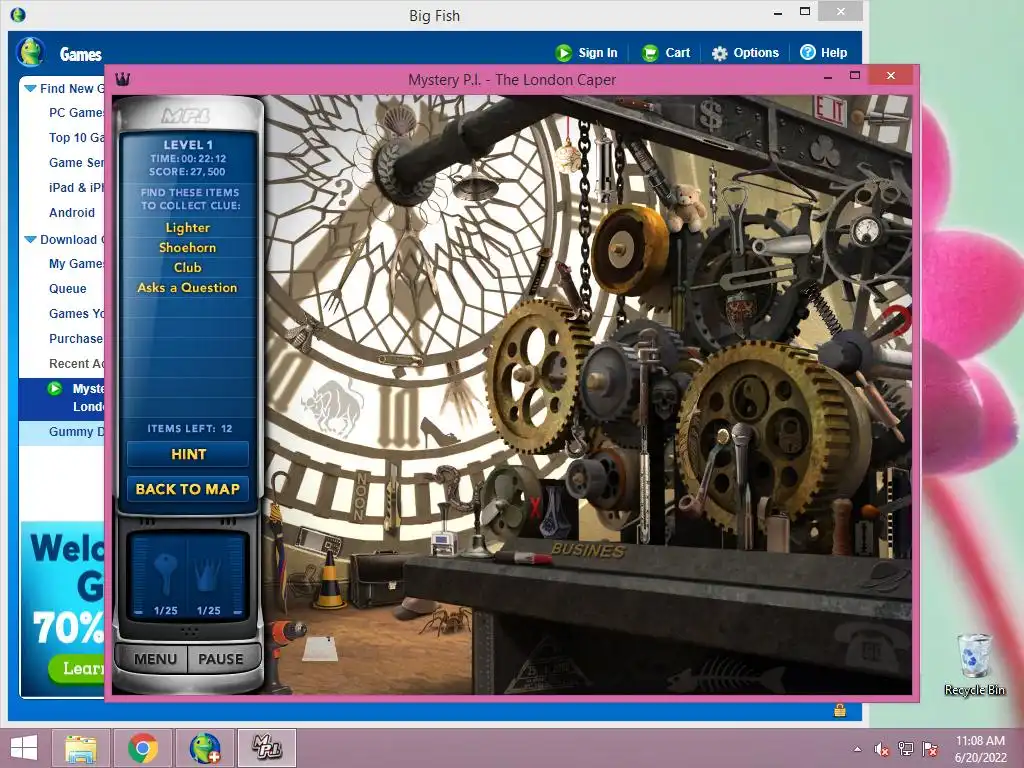Select the Club item in the list
The height and width of the screenshot is (768, 1024).
[187, 267]
